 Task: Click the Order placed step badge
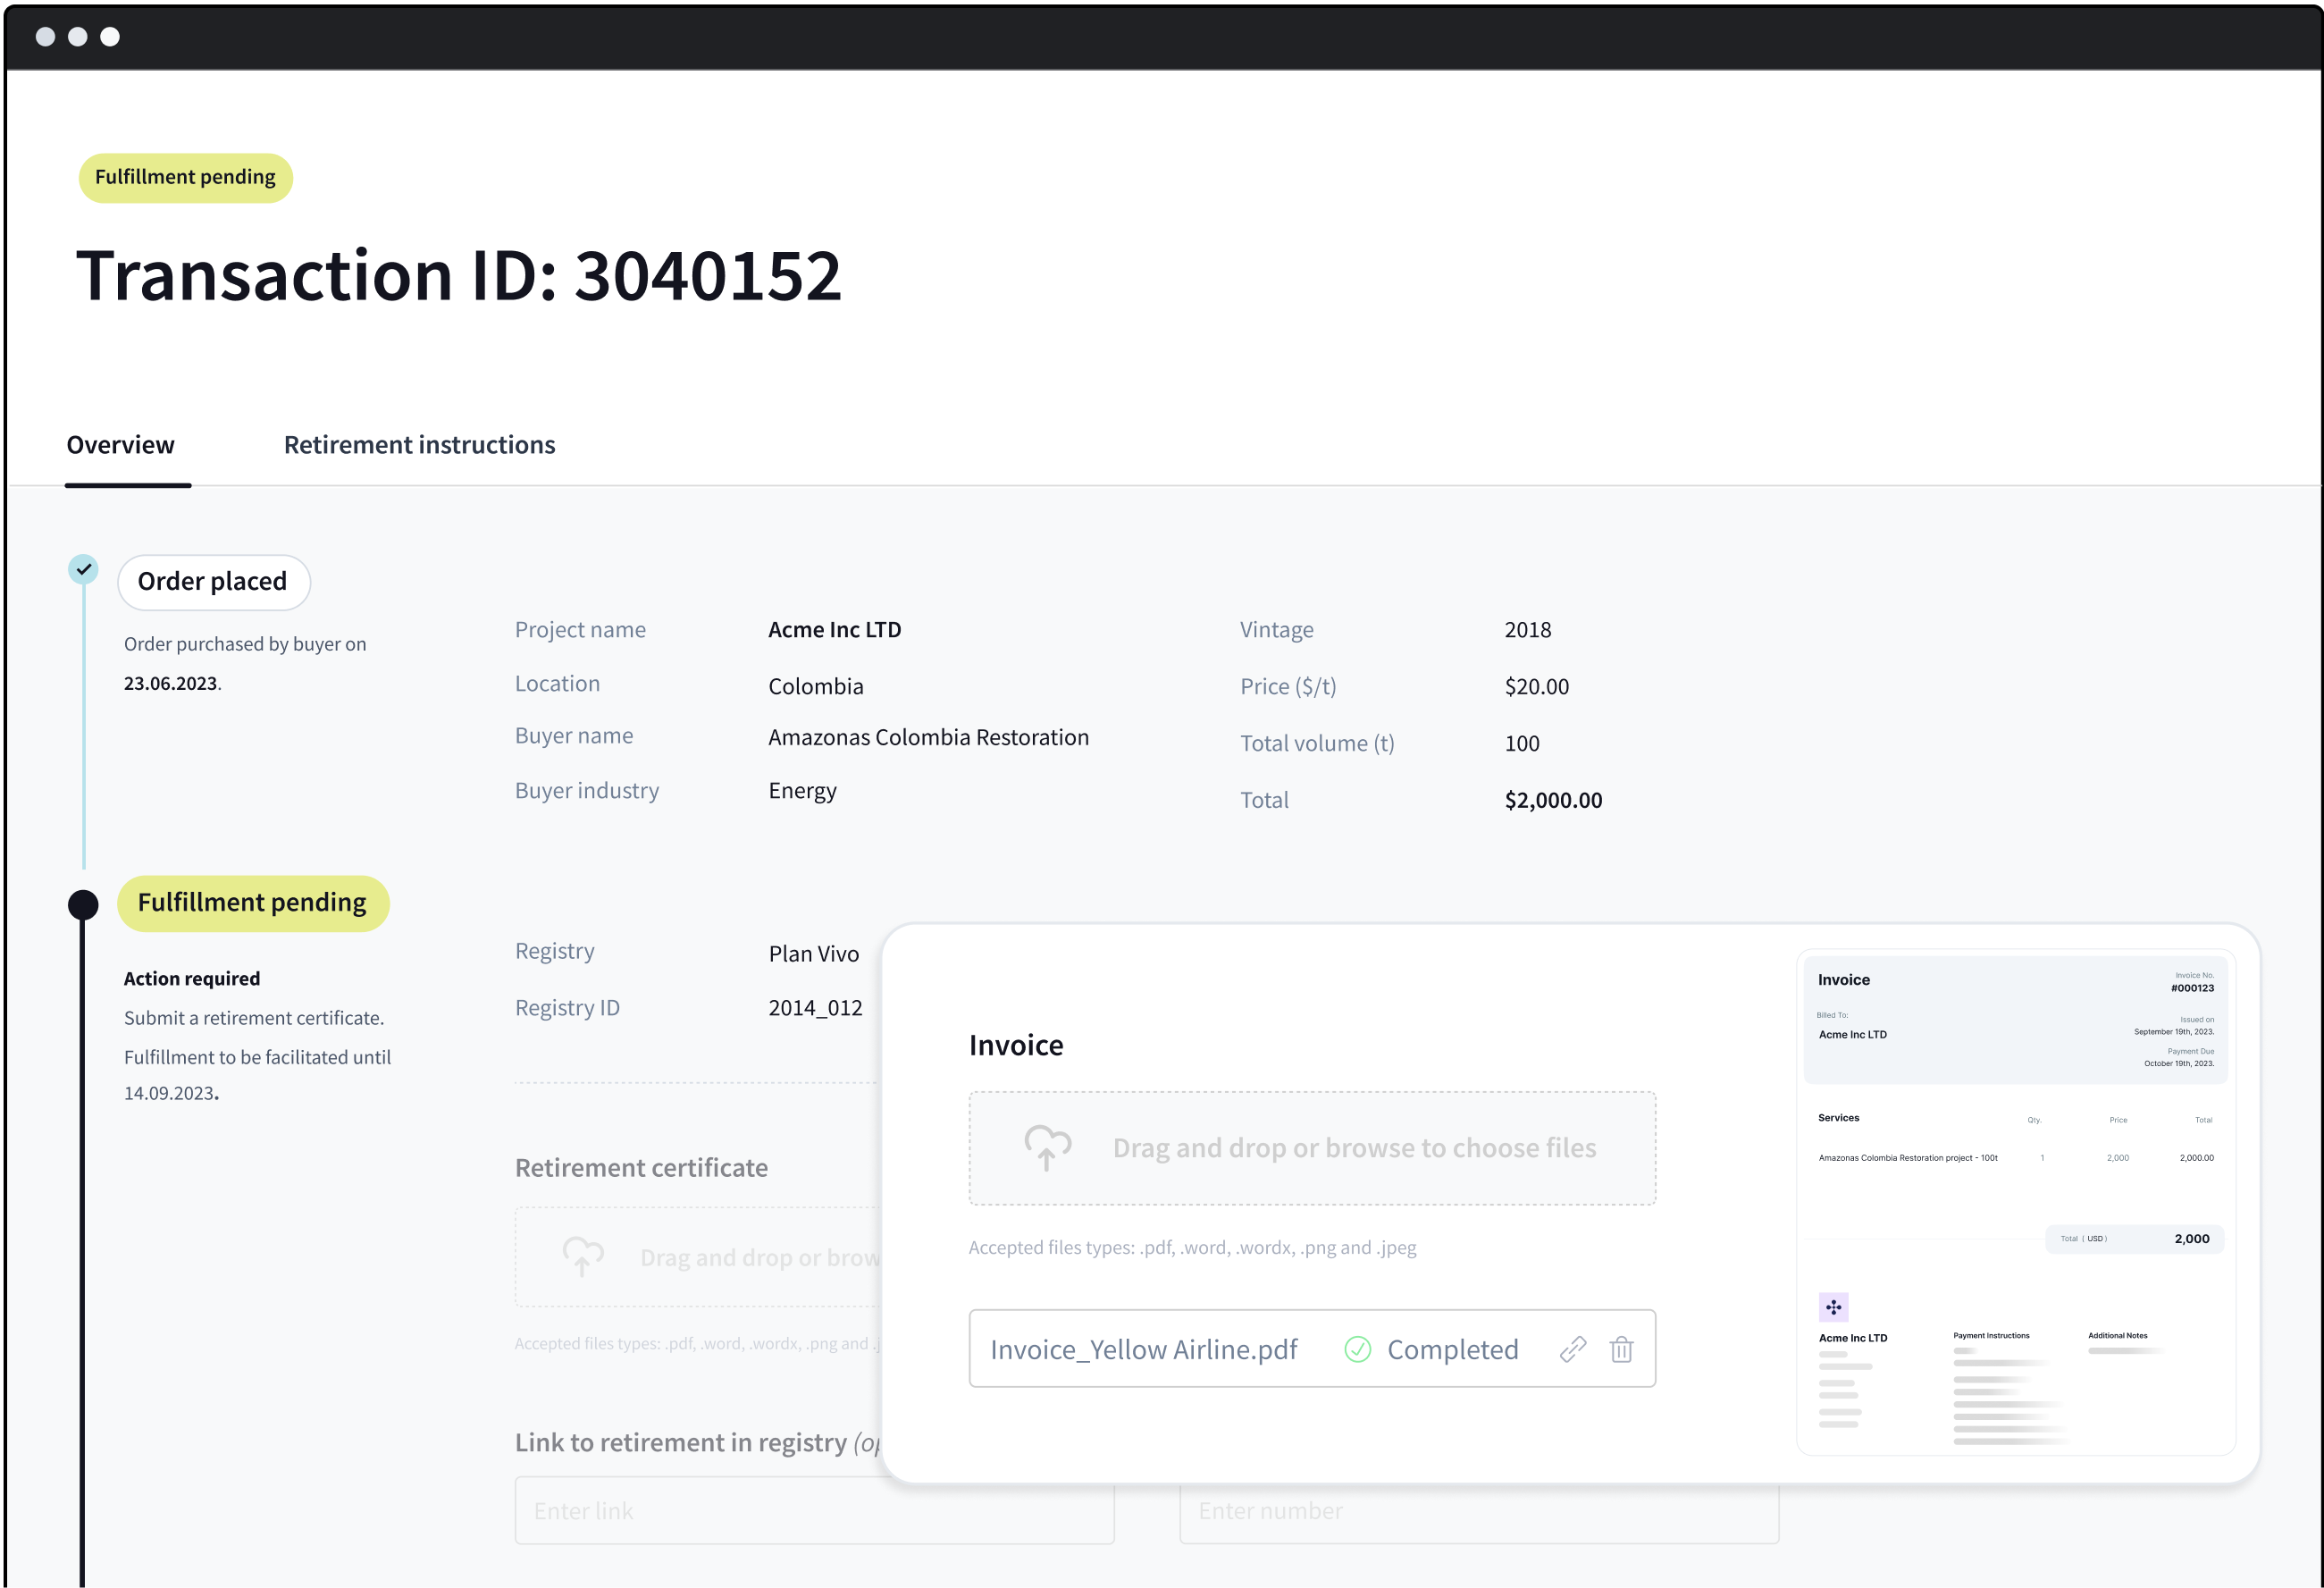coord(213,582)
